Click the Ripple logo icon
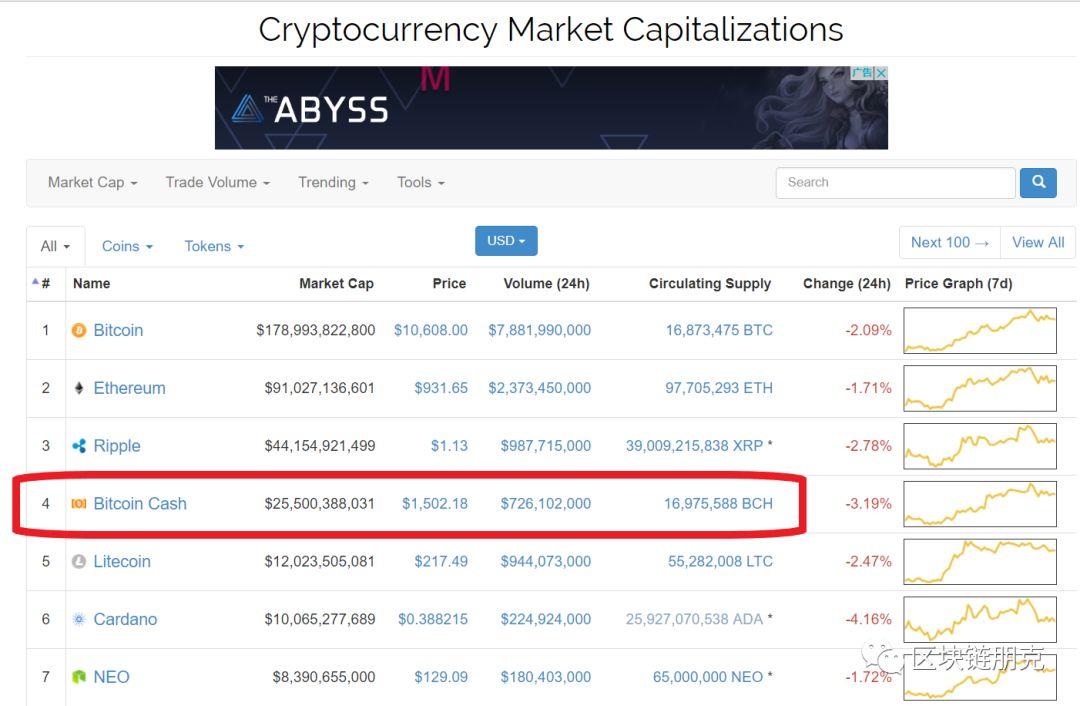The height and width of the screenshot is (706, 1080). pyautogui.click(x=79, y=446)
